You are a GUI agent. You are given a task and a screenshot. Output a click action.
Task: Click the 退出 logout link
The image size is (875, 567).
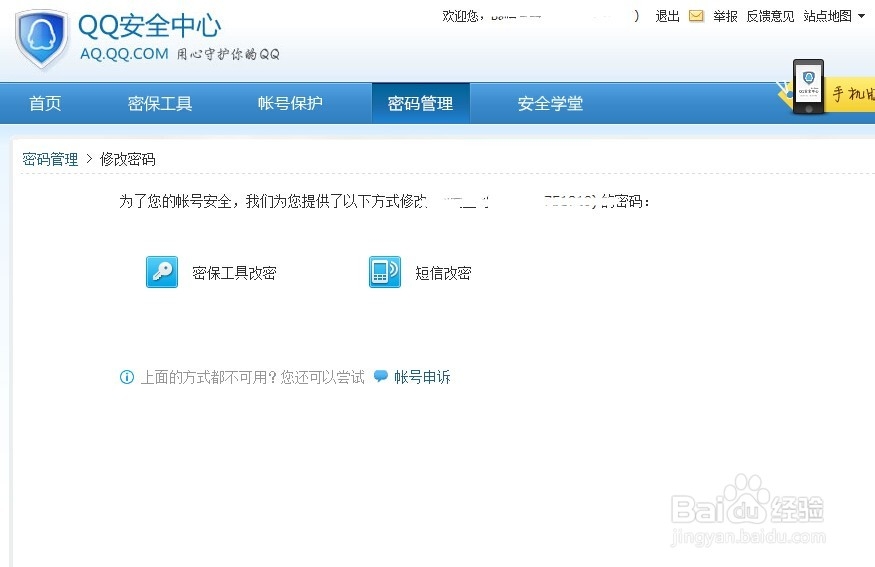click(667, 16)
